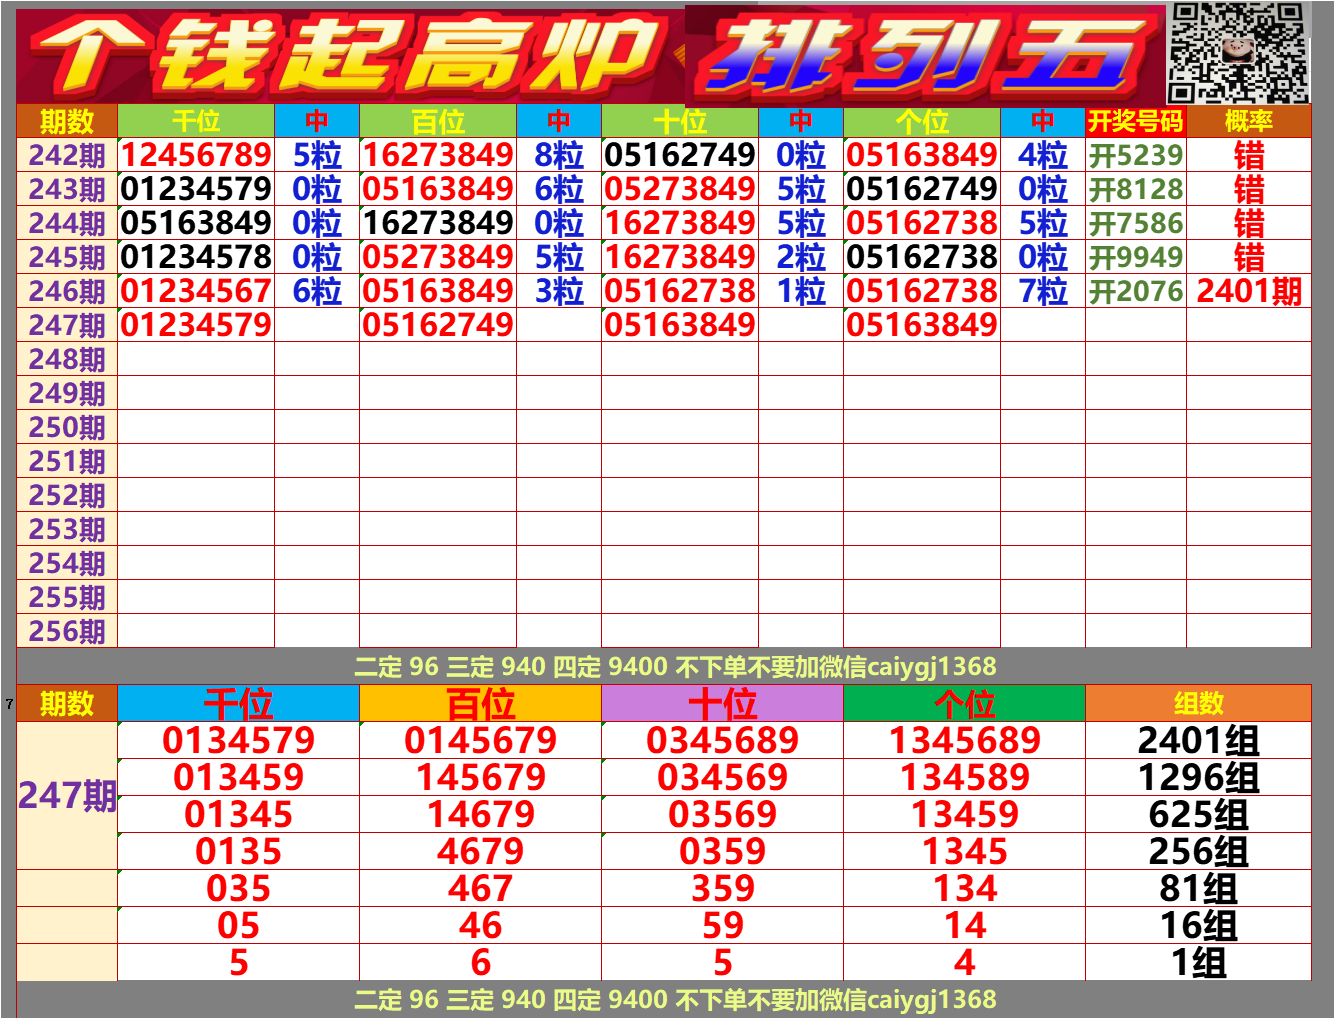Viewport: 1334px width, 1019px height.
Task: Expand the 7粒 entry for 246期
Action: pos(1043,290)
